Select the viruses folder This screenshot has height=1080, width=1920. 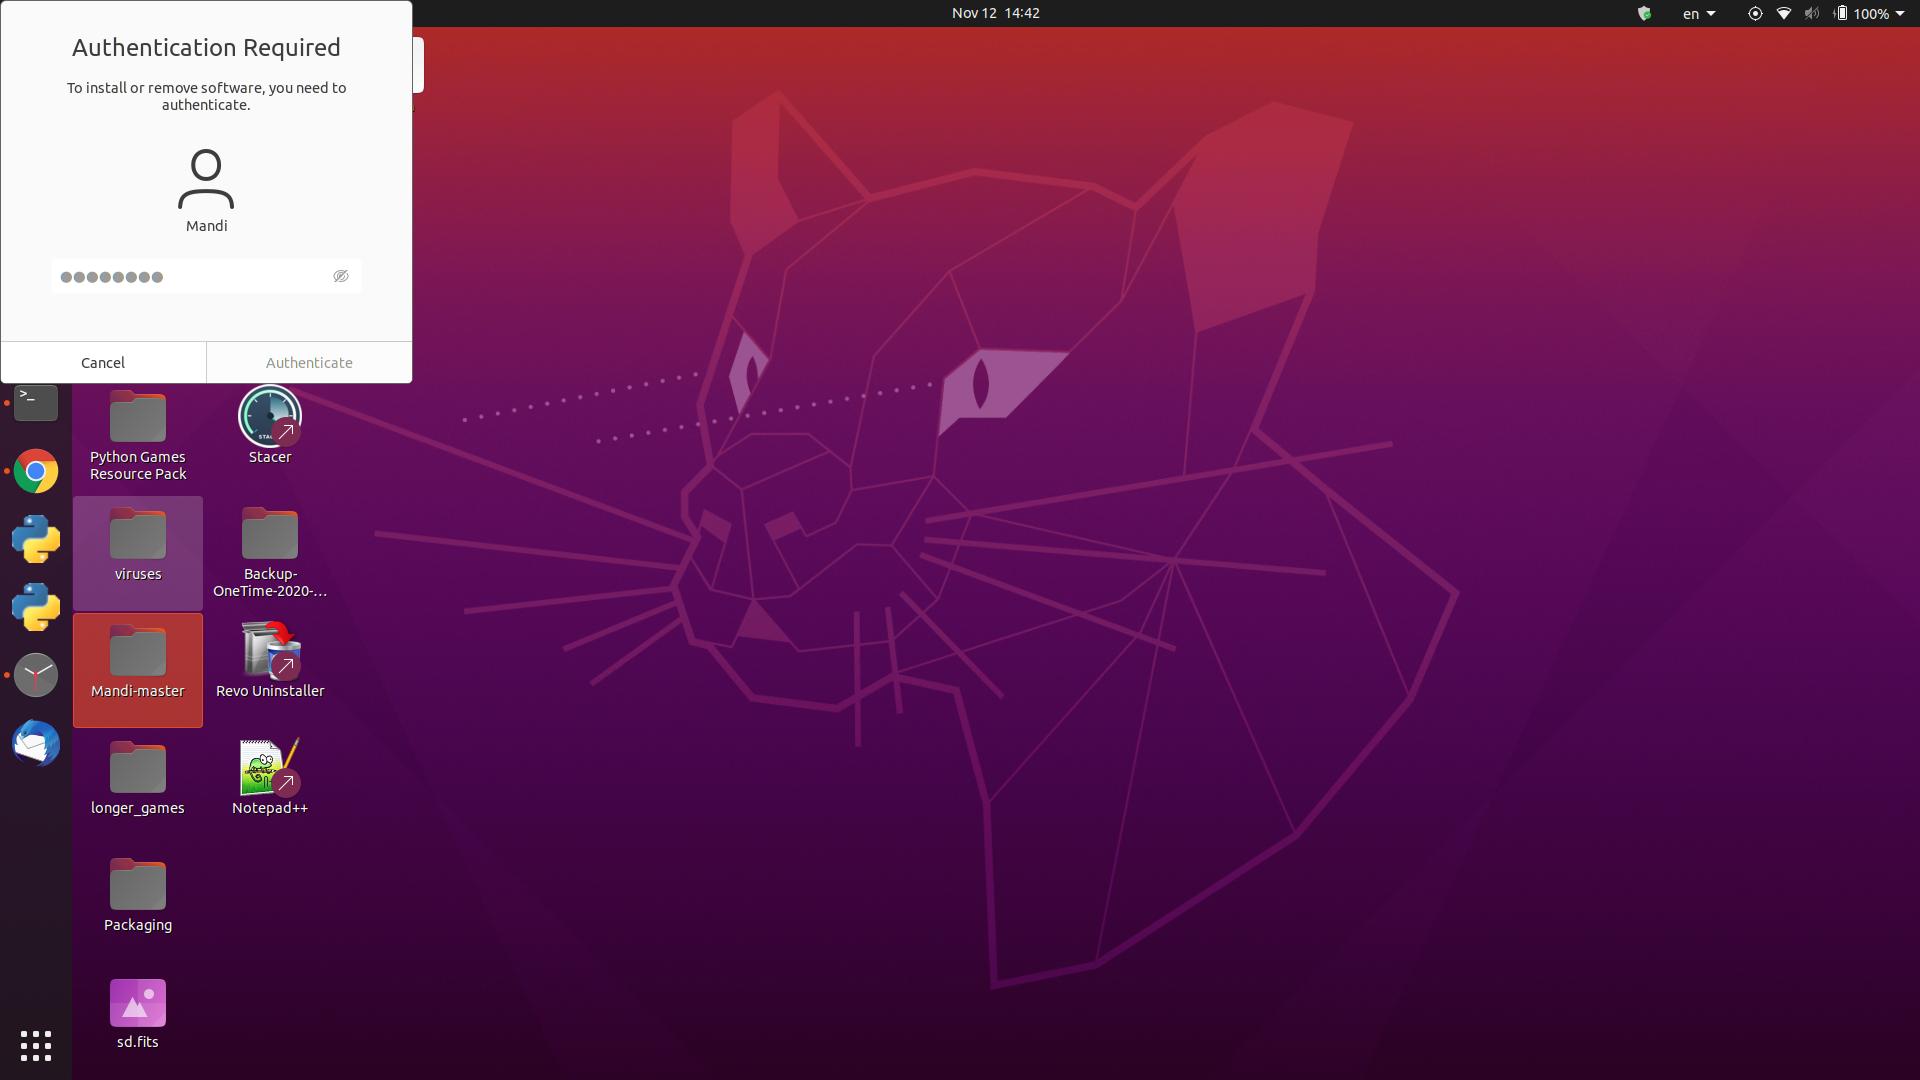(137, 535)
